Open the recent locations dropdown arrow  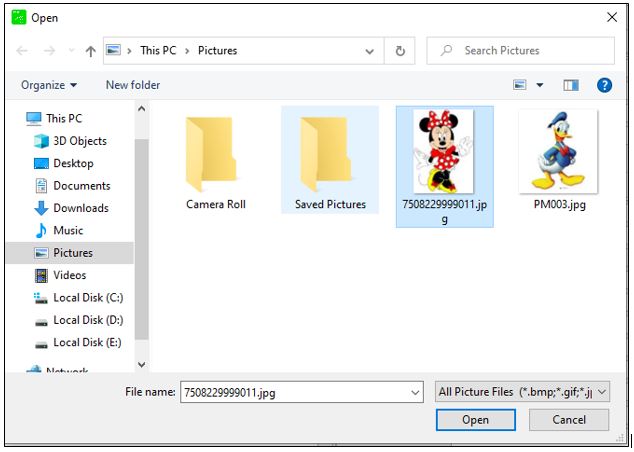tap(72, 51)
